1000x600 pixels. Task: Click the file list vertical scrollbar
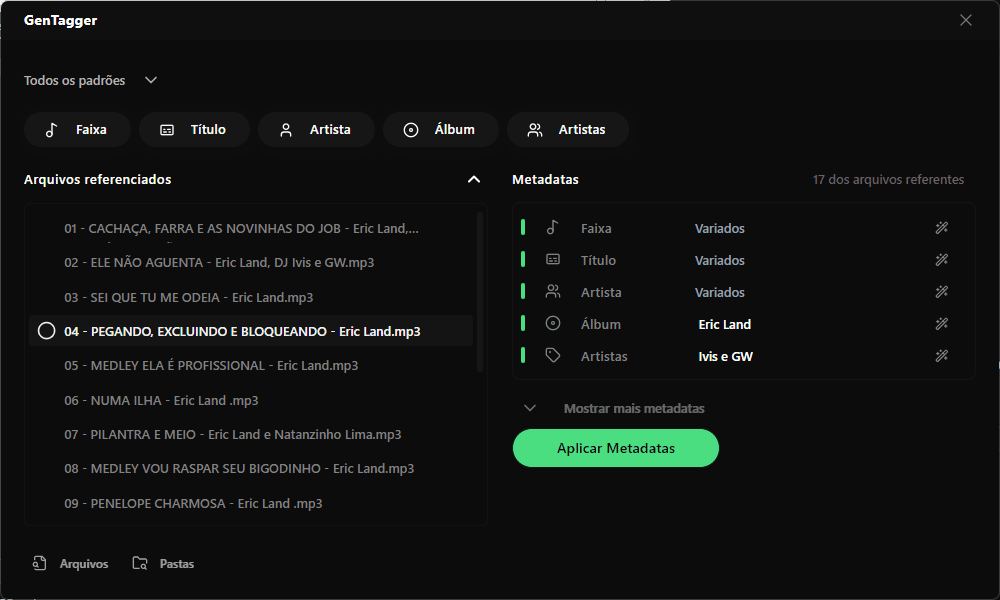click(x=480, y=290)
